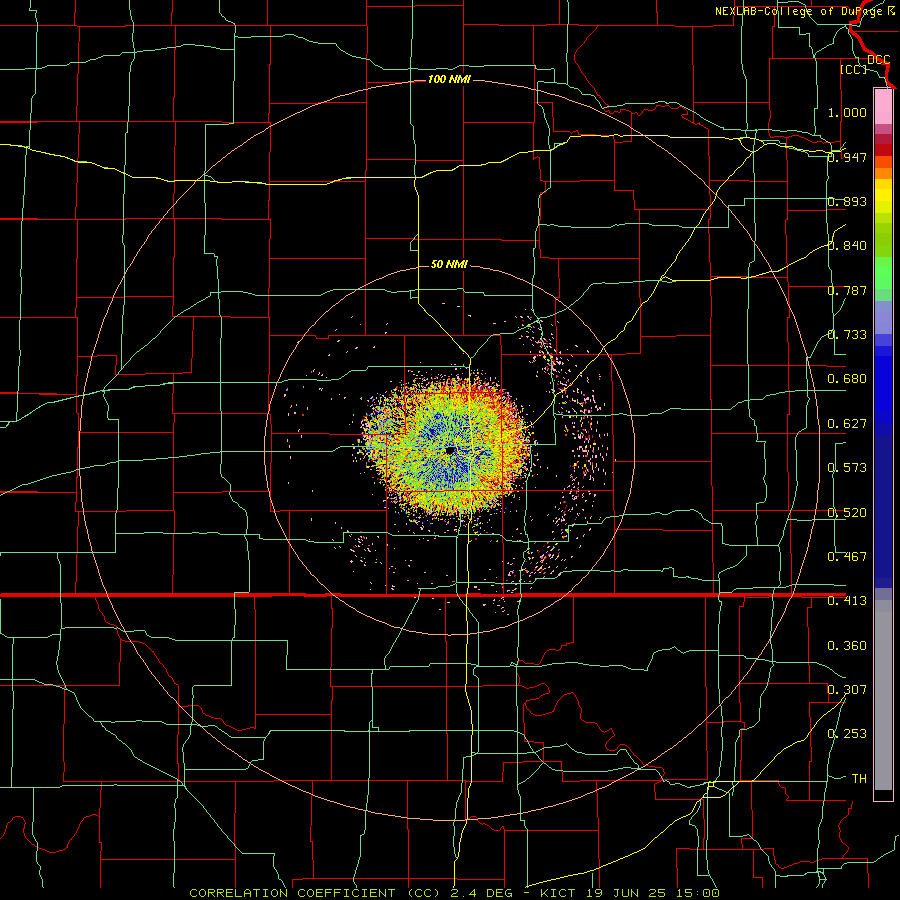Click the 15:00 time stamp in caption

[698, 893]
